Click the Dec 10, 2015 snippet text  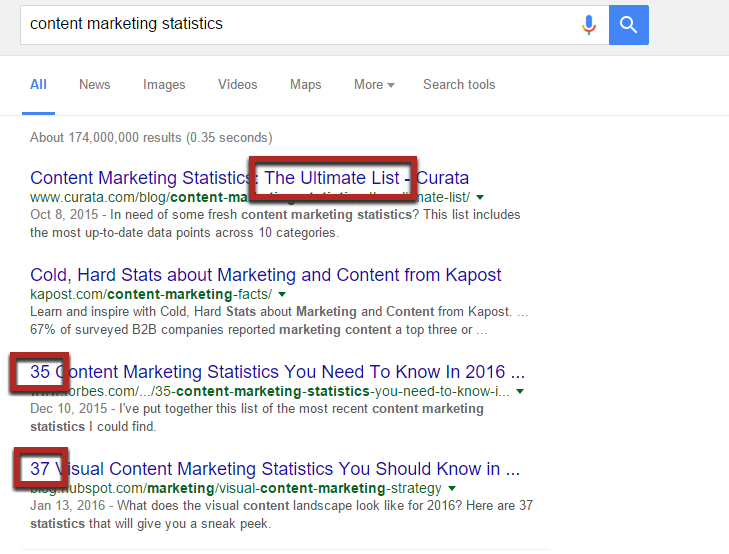click(257, 417)
